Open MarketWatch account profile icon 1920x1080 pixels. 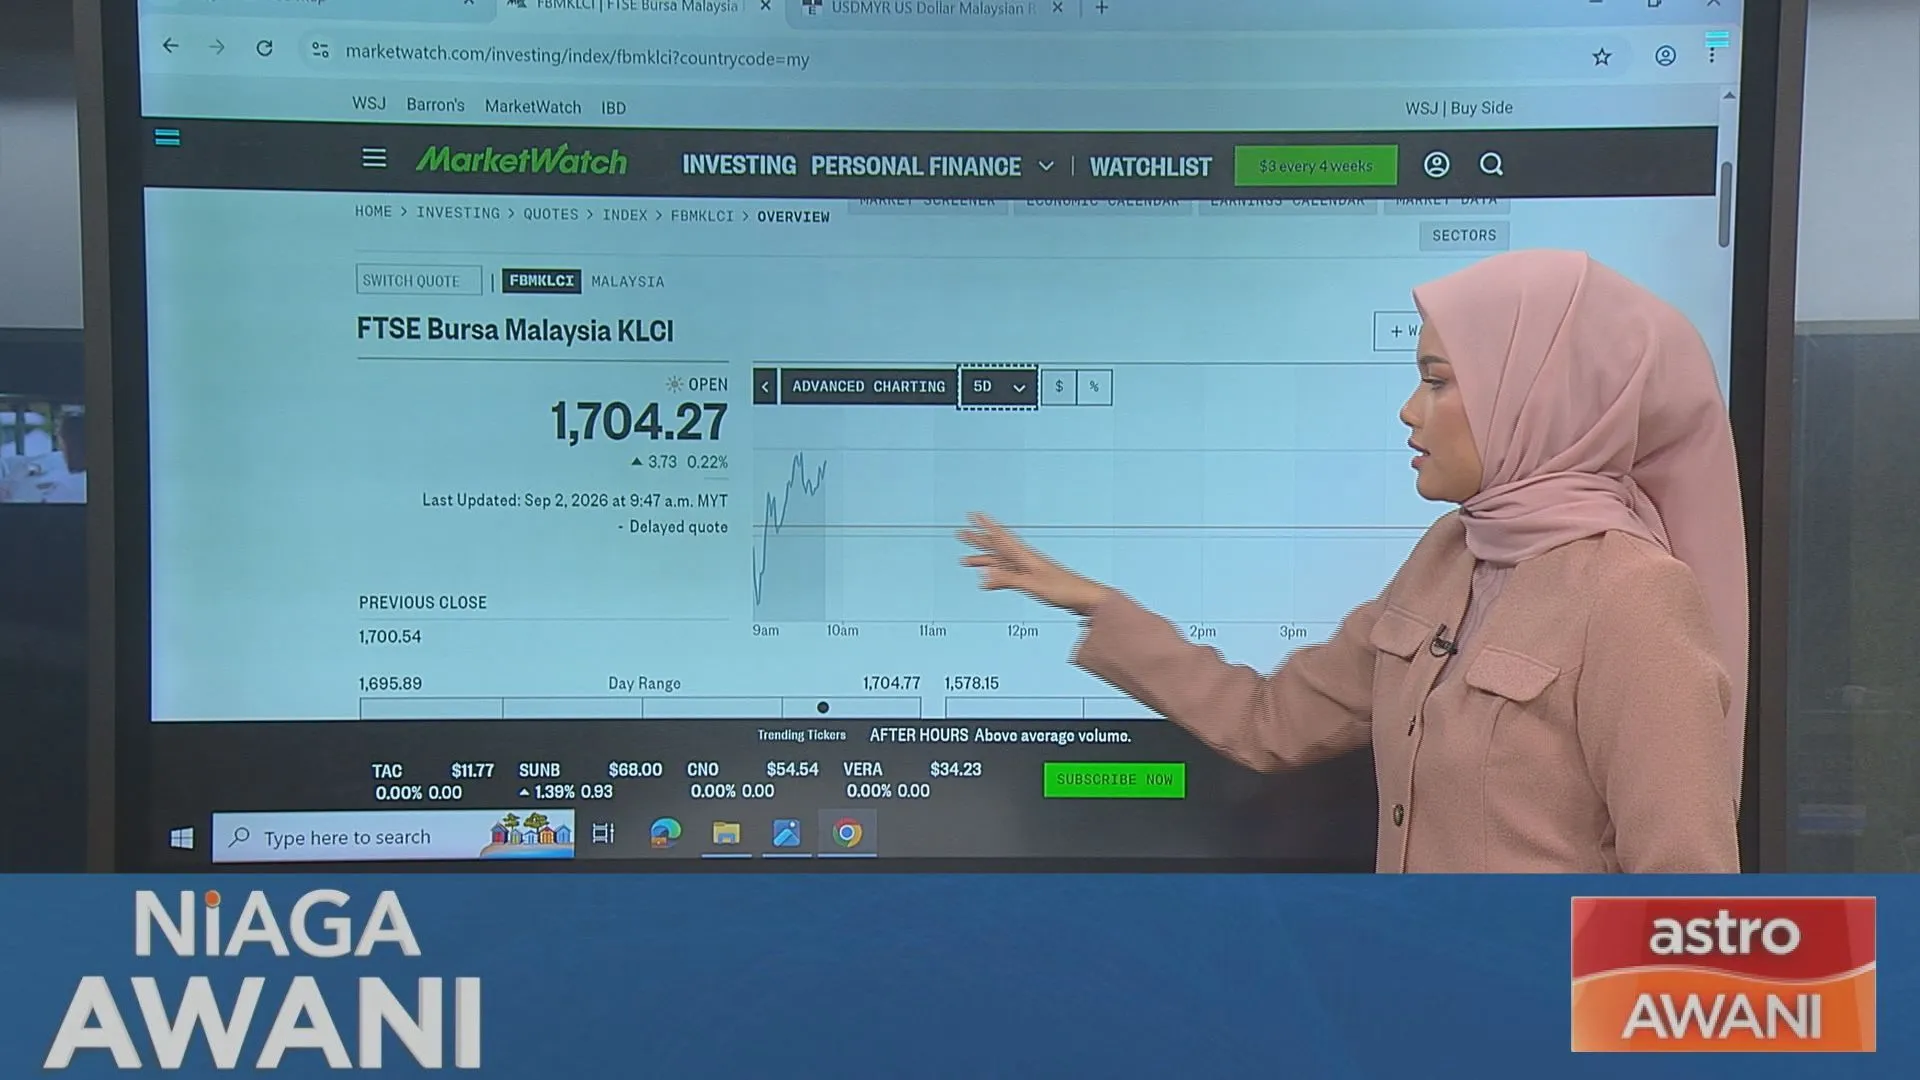click(x=1436, y=164)
